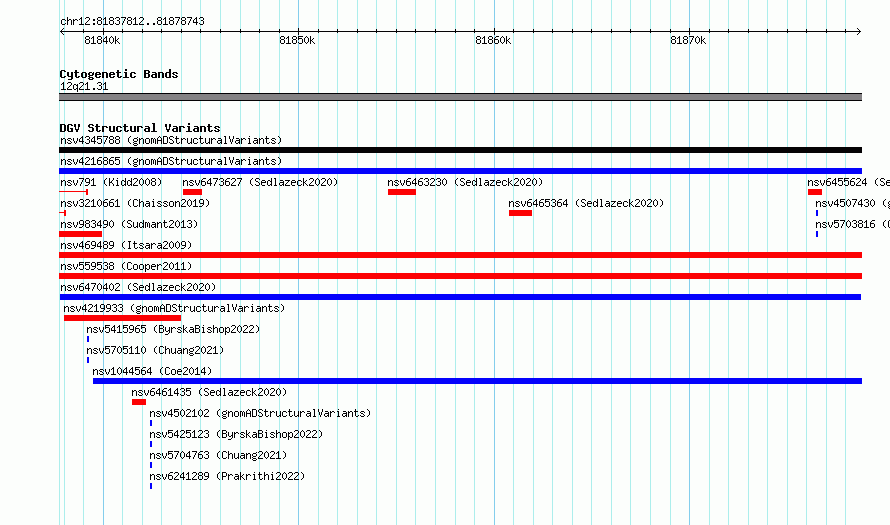Open the nsv791 (Kidd2008) variant label
Image resolution: width=890 pixels, height=525 pixels.
[x=111, y=182]
